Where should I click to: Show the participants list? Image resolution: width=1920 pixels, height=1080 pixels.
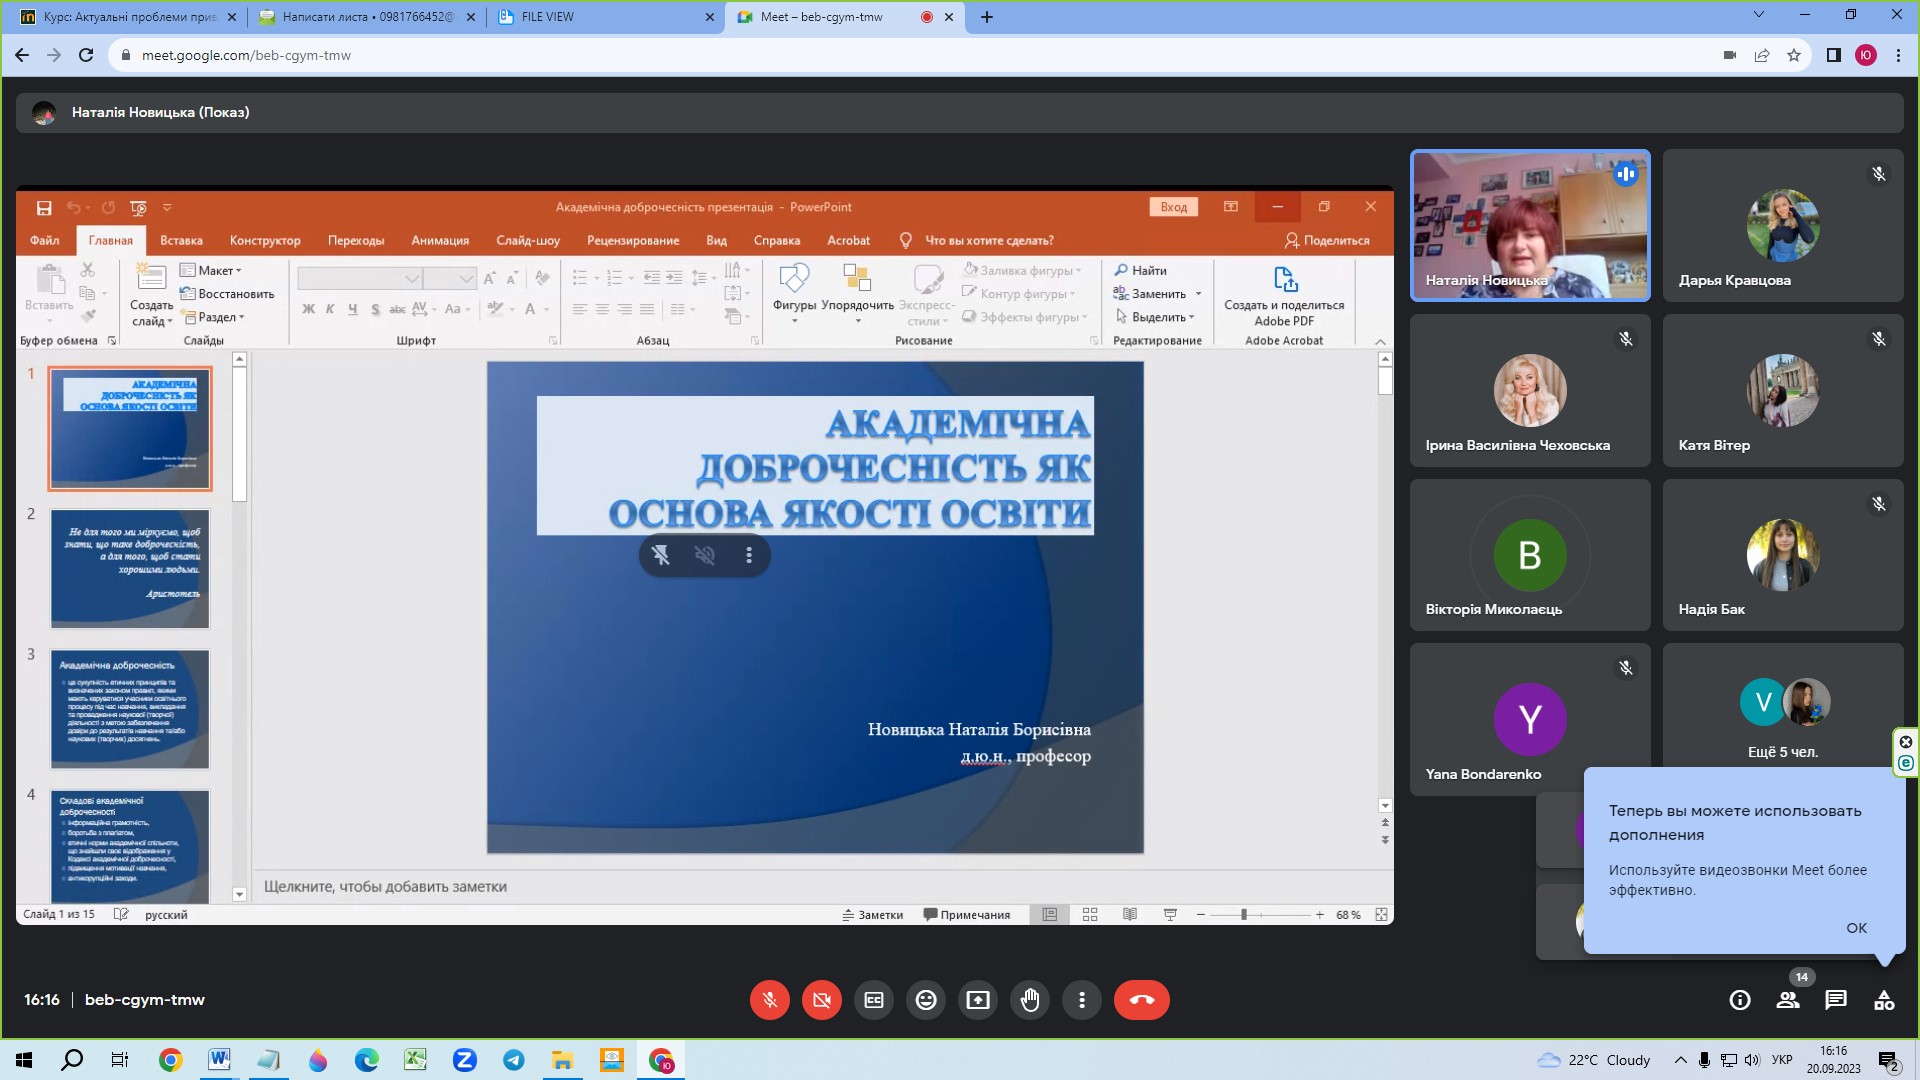pos(1788,1000)
